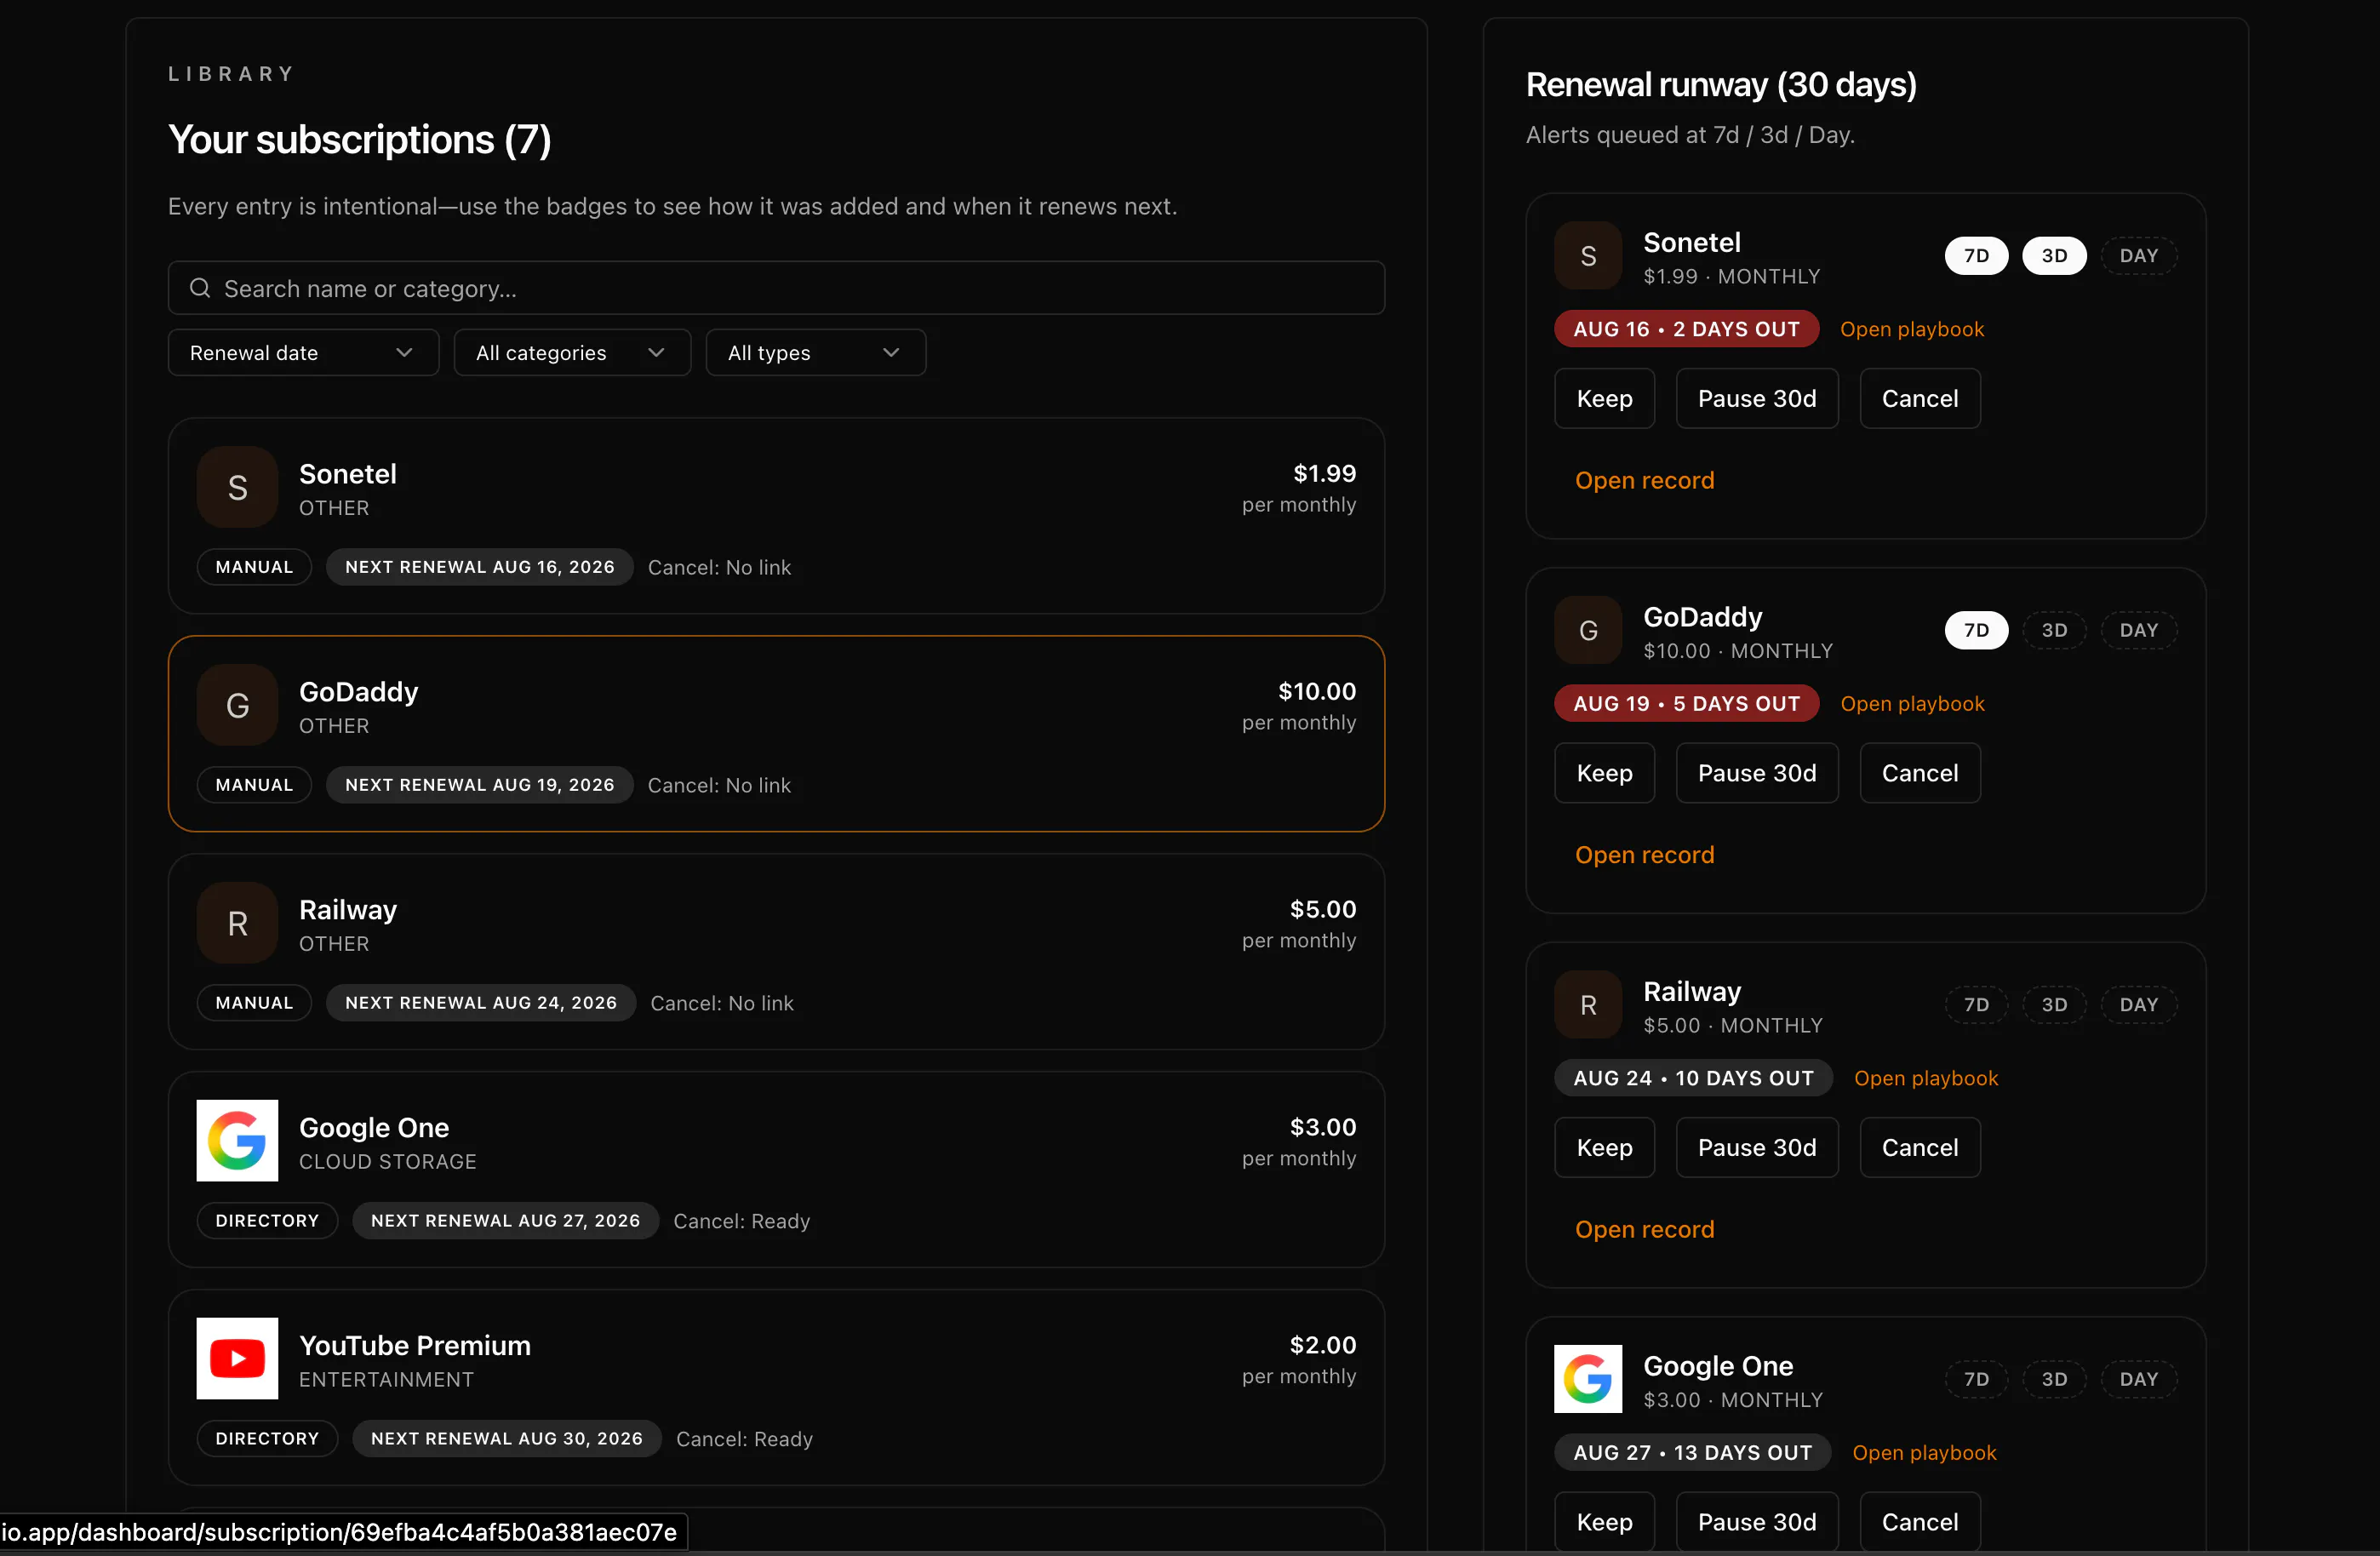Click the Cancel: Ready text on Google One
This screenshot has height=1556, width=2380.
coord(742,1221)
